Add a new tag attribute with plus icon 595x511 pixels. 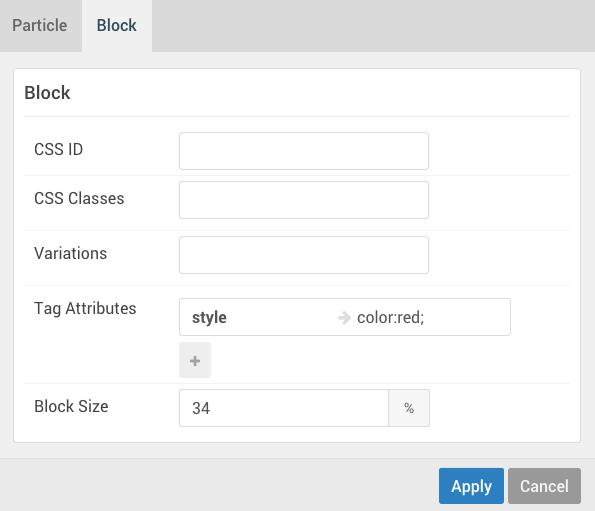point(195,360)
